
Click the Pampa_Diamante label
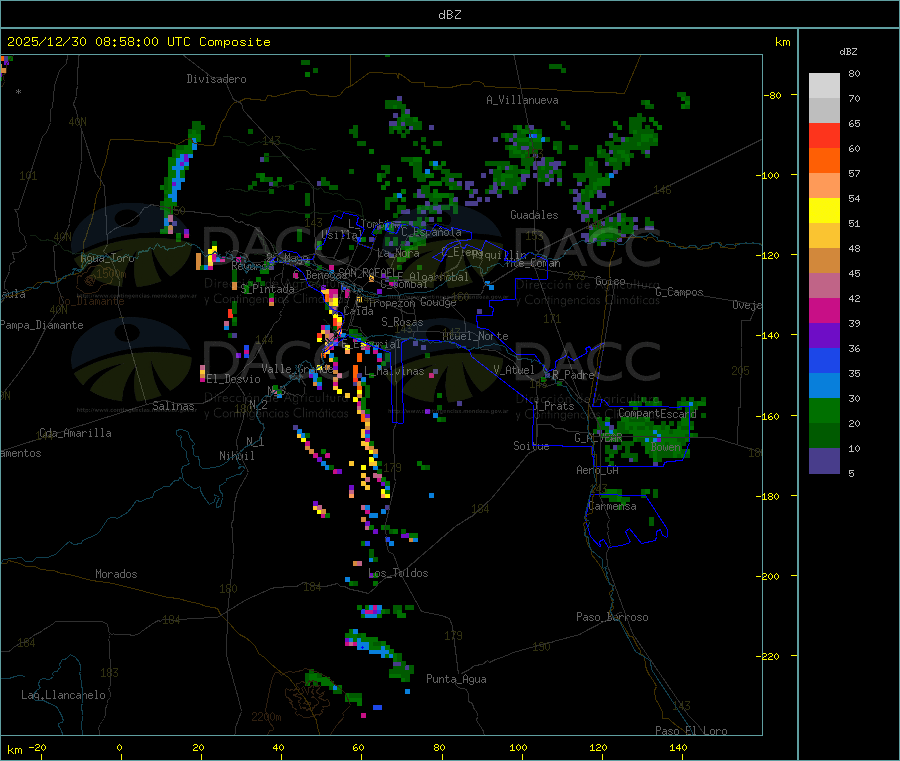[x=42, y=325]
